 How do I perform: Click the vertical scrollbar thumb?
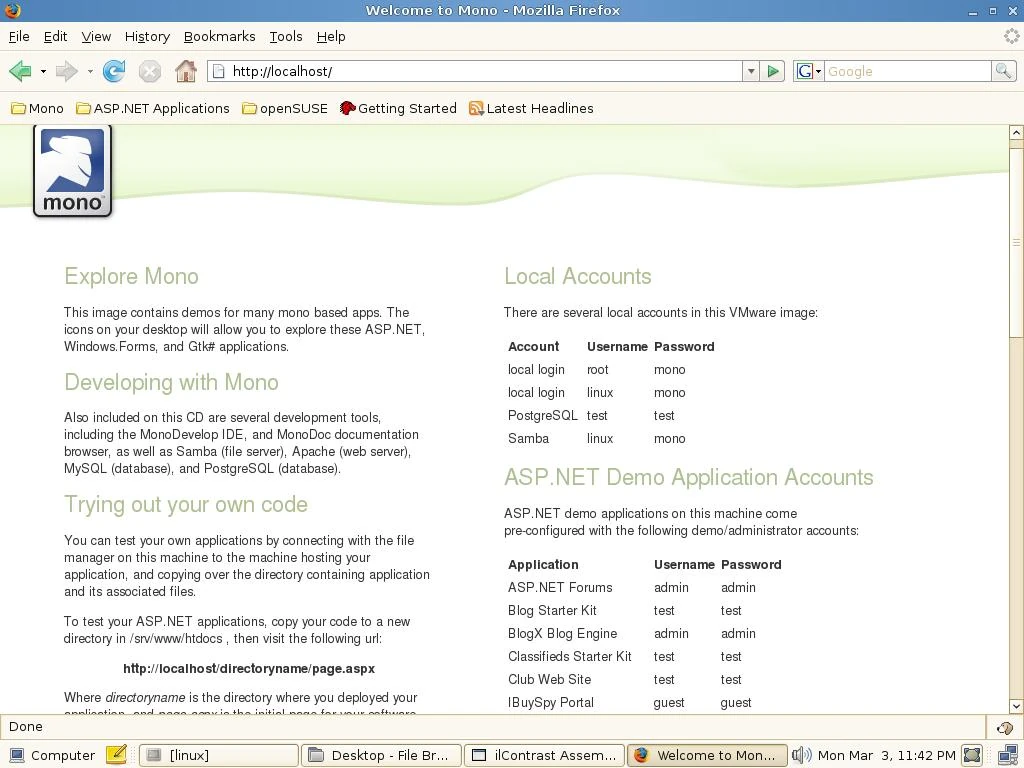[x=1016, y=242]
